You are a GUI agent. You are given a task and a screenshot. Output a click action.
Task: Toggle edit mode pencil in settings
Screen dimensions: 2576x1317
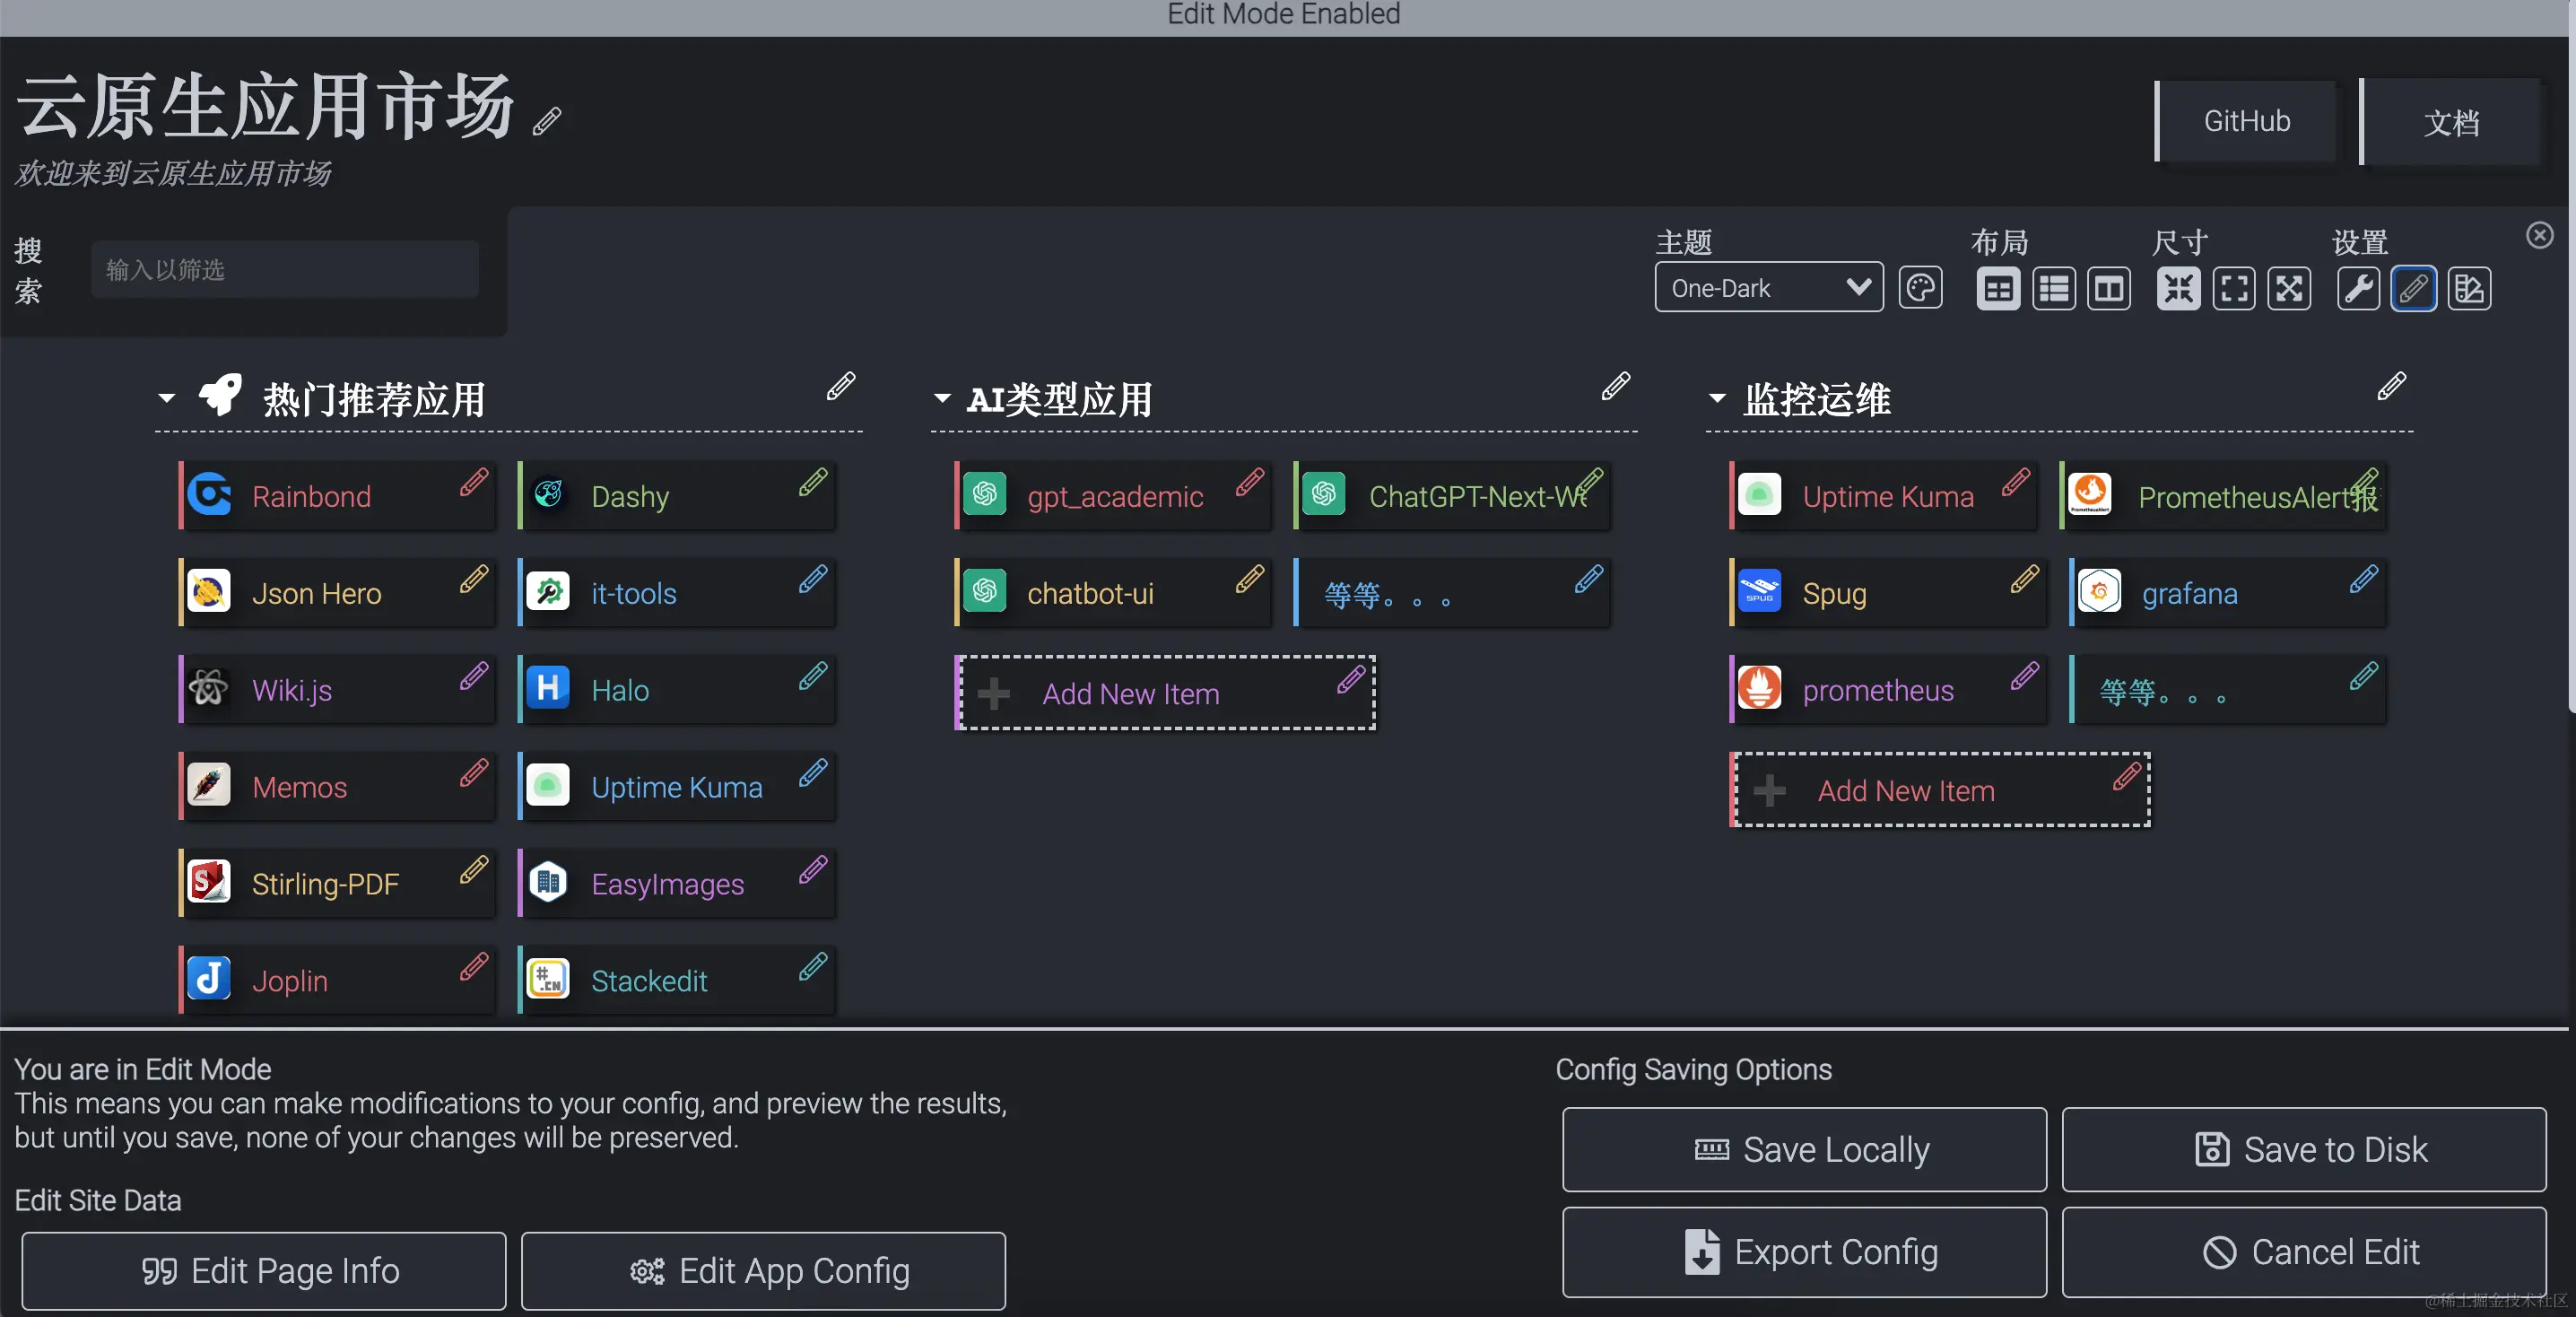2414,289
